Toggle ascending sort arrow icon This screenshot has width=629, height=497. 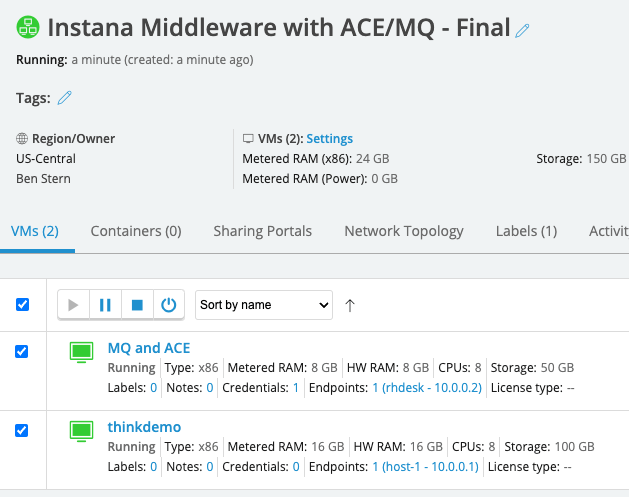pos(350,305)
